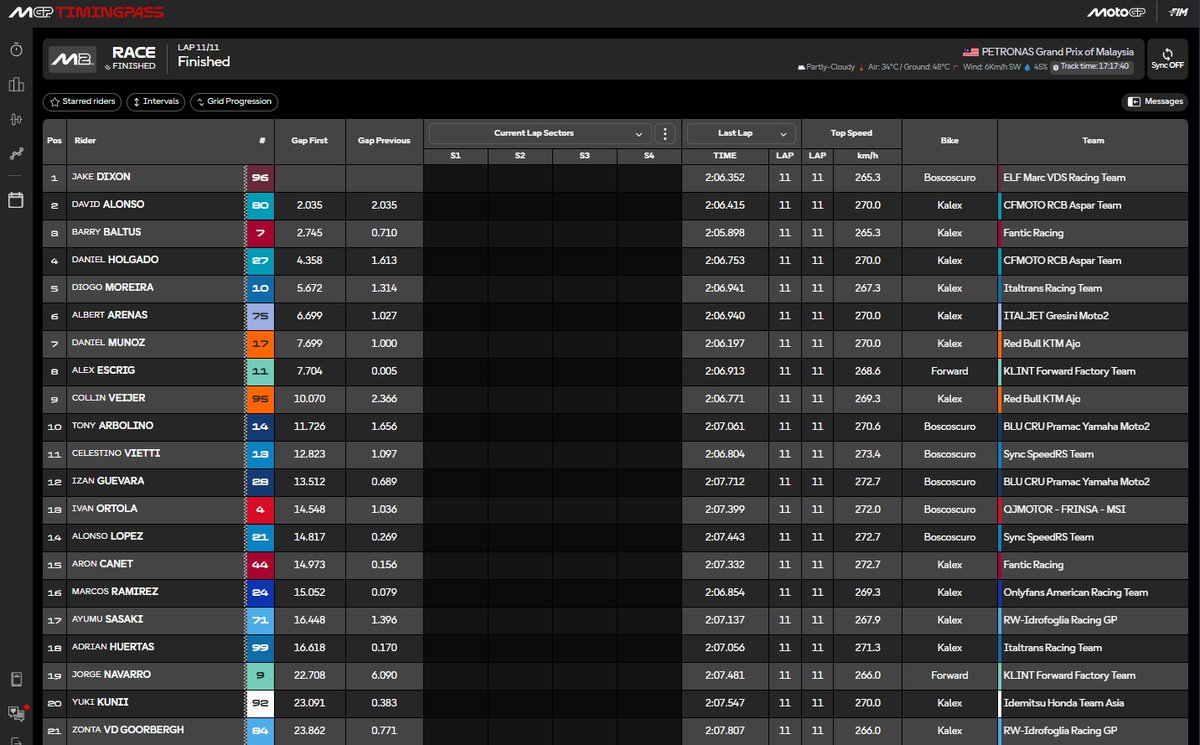The width and height of the screenshot is (1200, 745).
Task: Toggle Grid Progression view
Action: [234, 102]
